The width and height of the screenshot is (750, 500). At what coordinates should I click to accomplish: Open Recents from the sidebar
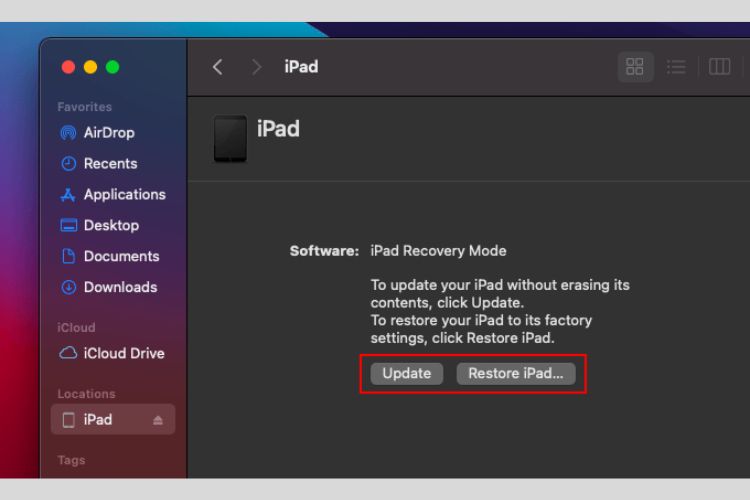click(x=110, y=164)
